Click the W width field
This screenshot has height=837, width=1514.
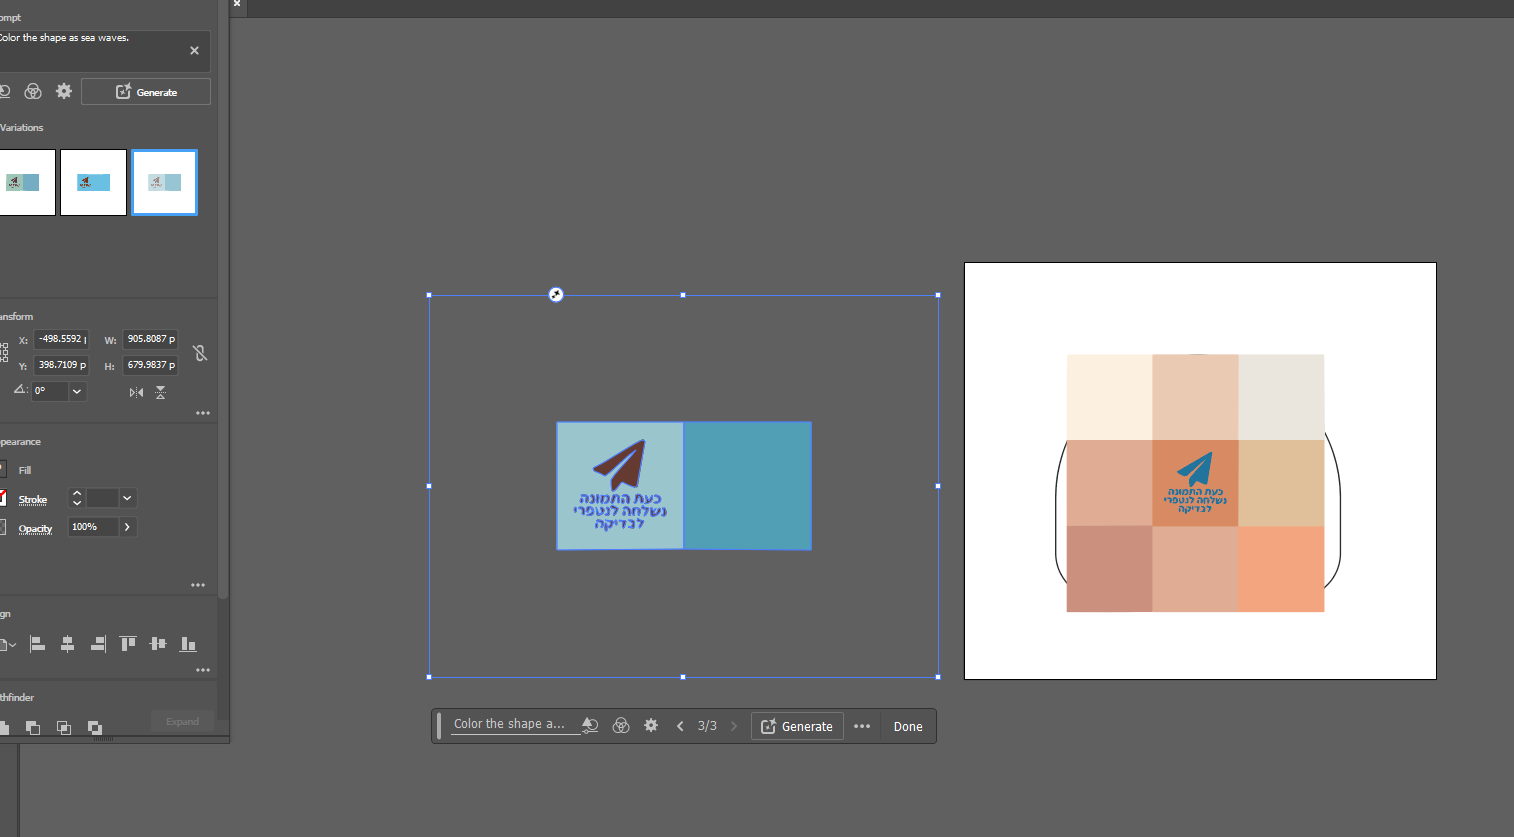coord(150,339)
